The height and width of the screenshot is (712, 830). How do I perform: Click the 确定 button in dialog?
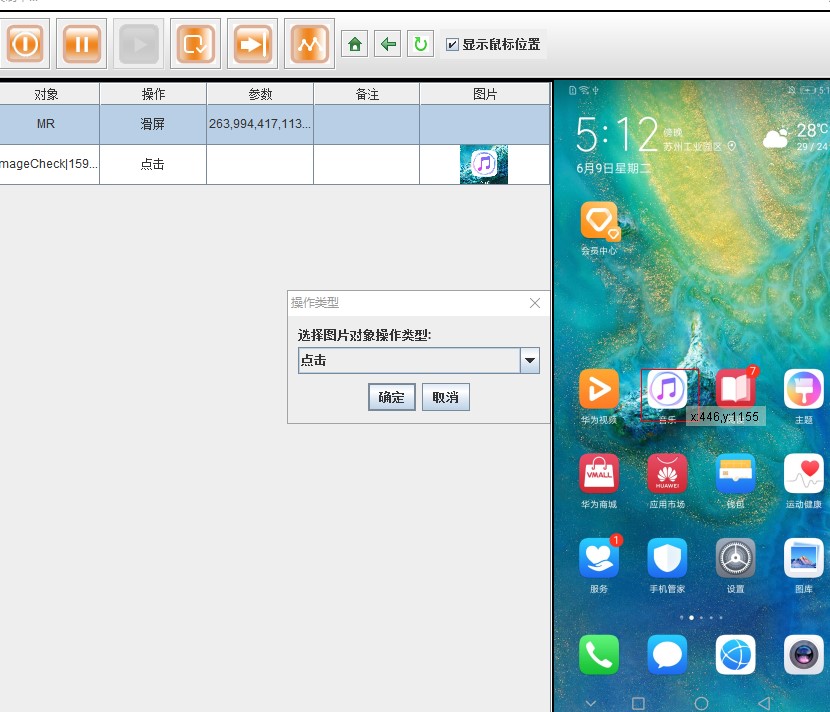click(x=391, y=397)
